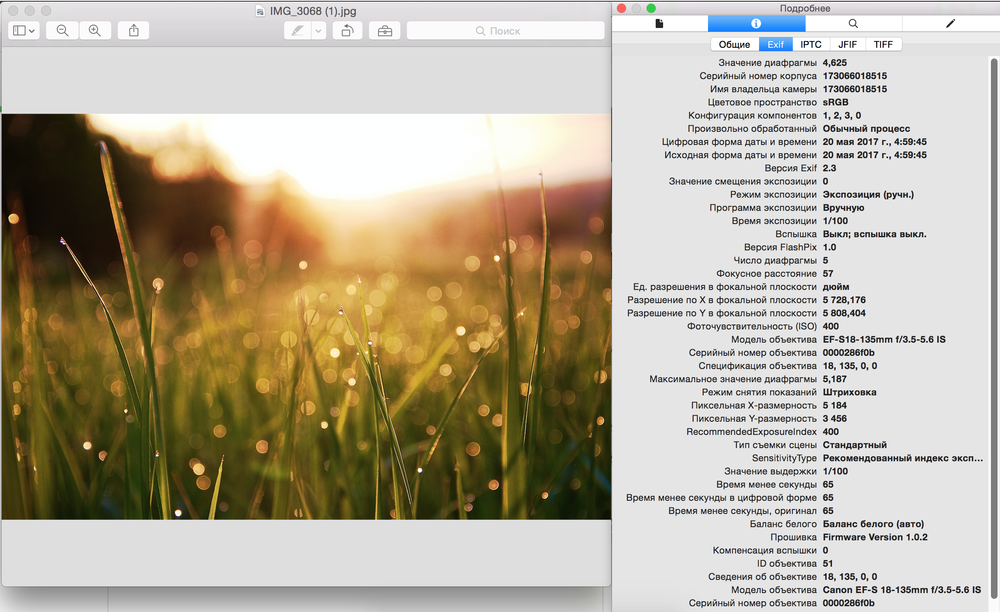Open the sidebar view mode dropdown
Image resolution: width=1000 pixels, height=612 pixels.
[x=24, y=31]
